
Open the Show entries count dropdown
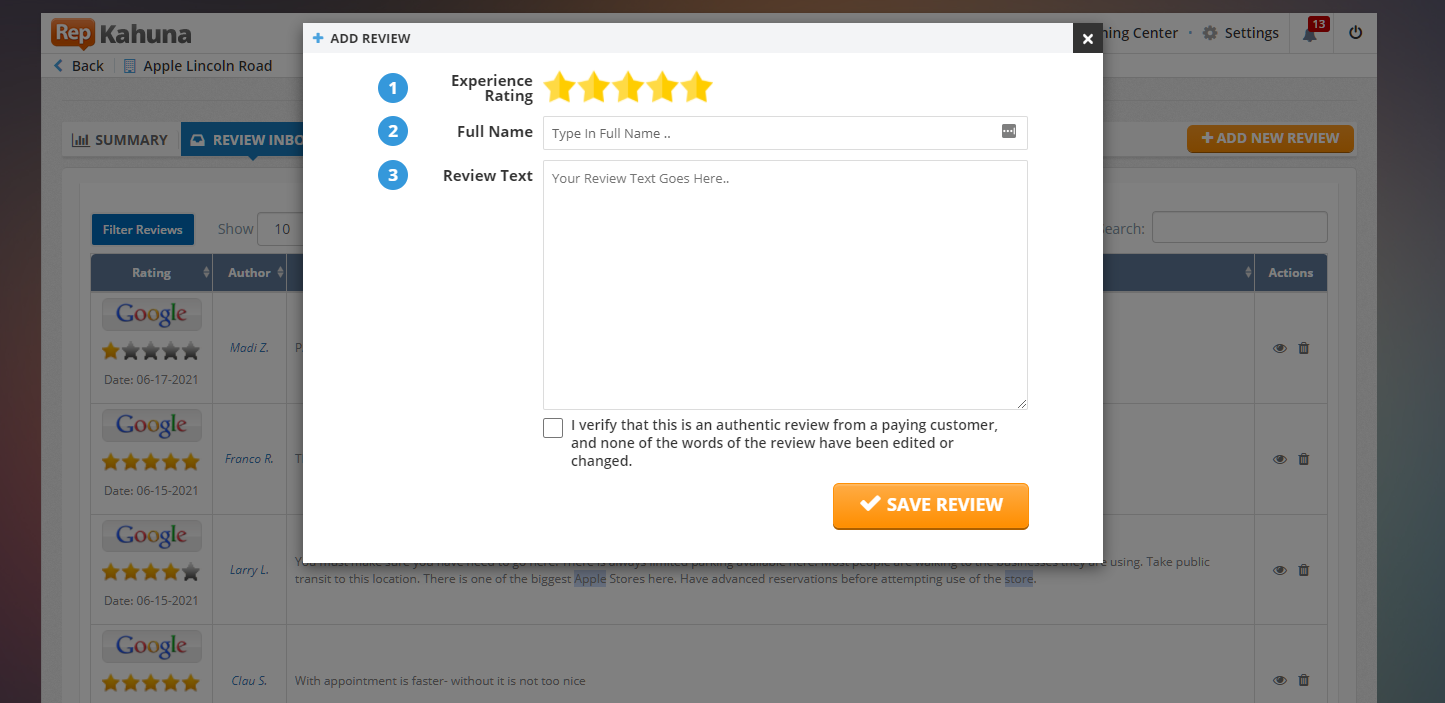pos(282,229)
